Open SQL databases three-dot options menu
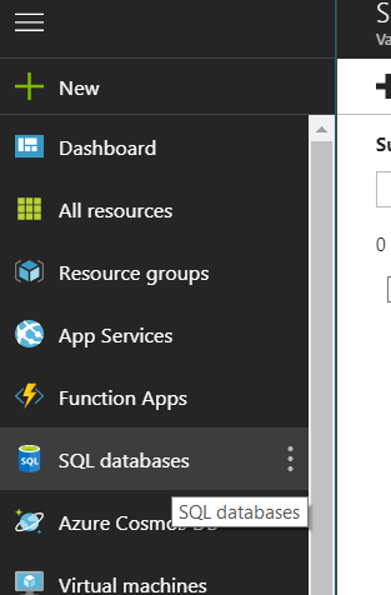This screenshot has height=595, width=391. tap(290, 459)
